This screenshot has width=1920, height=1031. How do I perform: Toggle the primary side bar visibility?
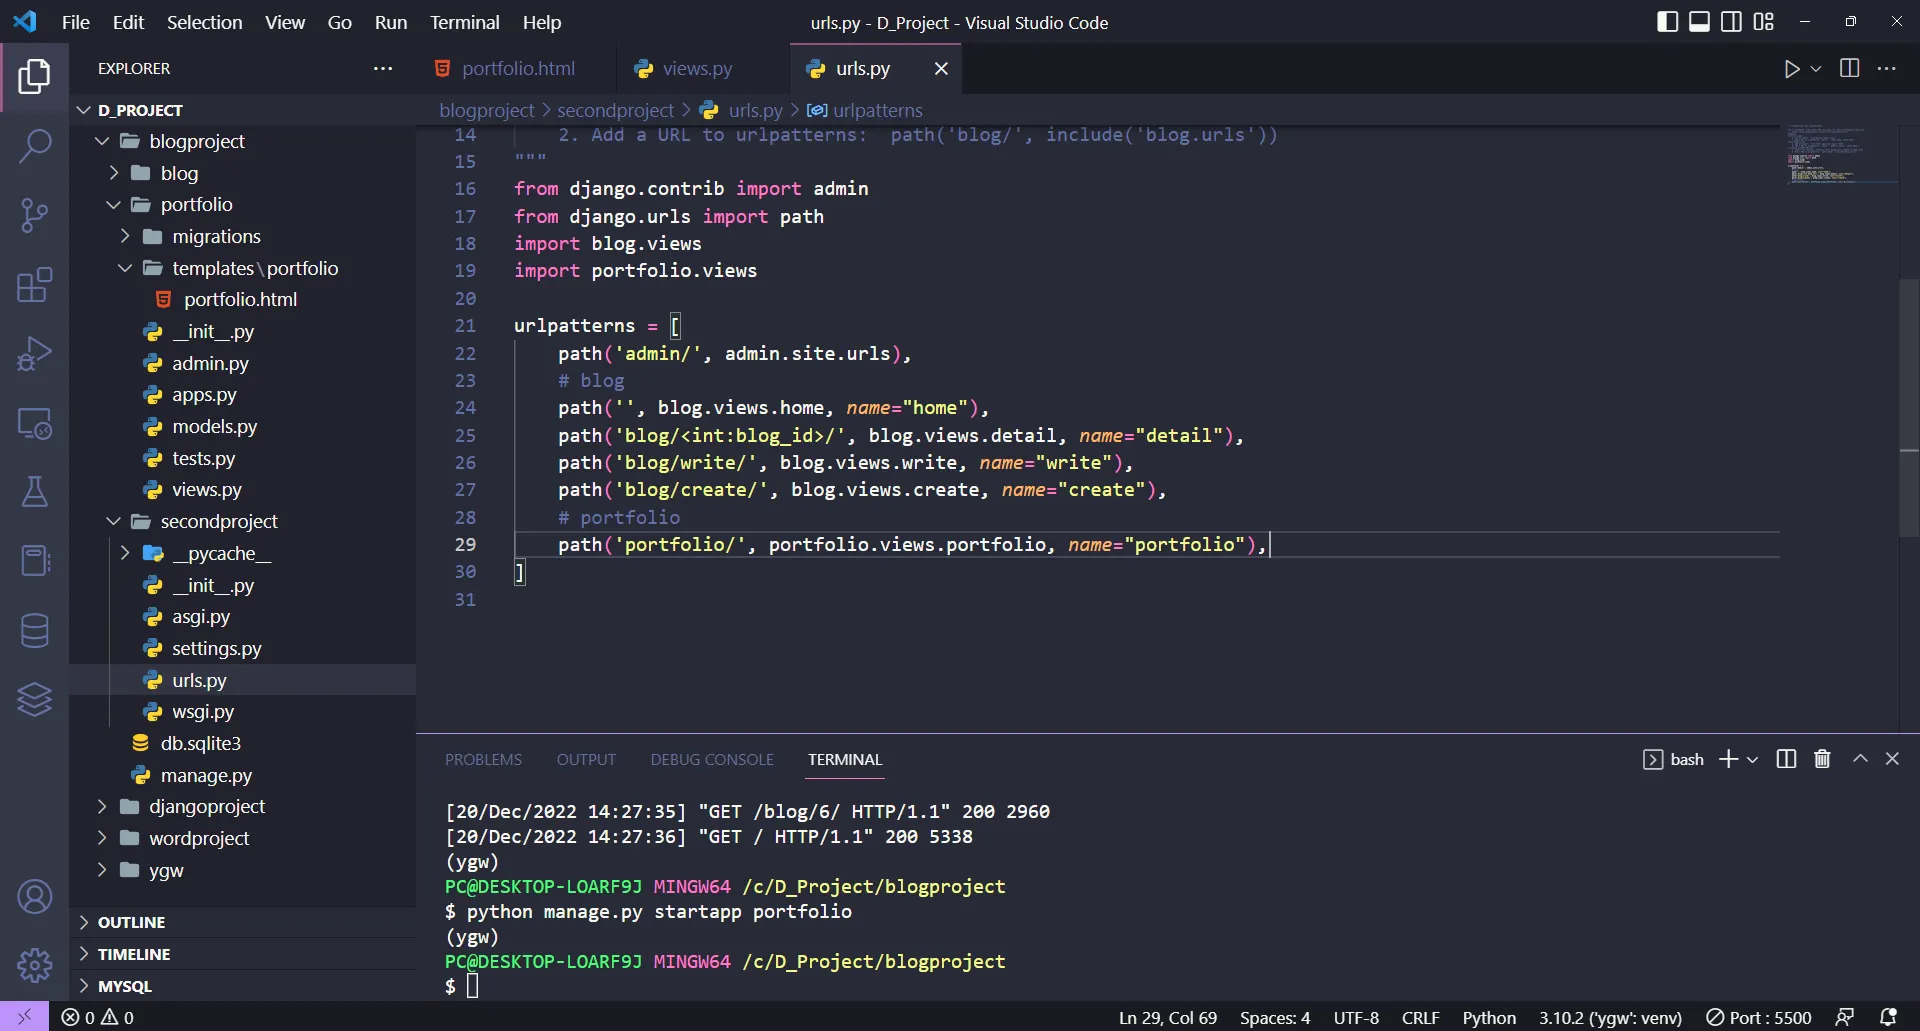coord(1667,22)
